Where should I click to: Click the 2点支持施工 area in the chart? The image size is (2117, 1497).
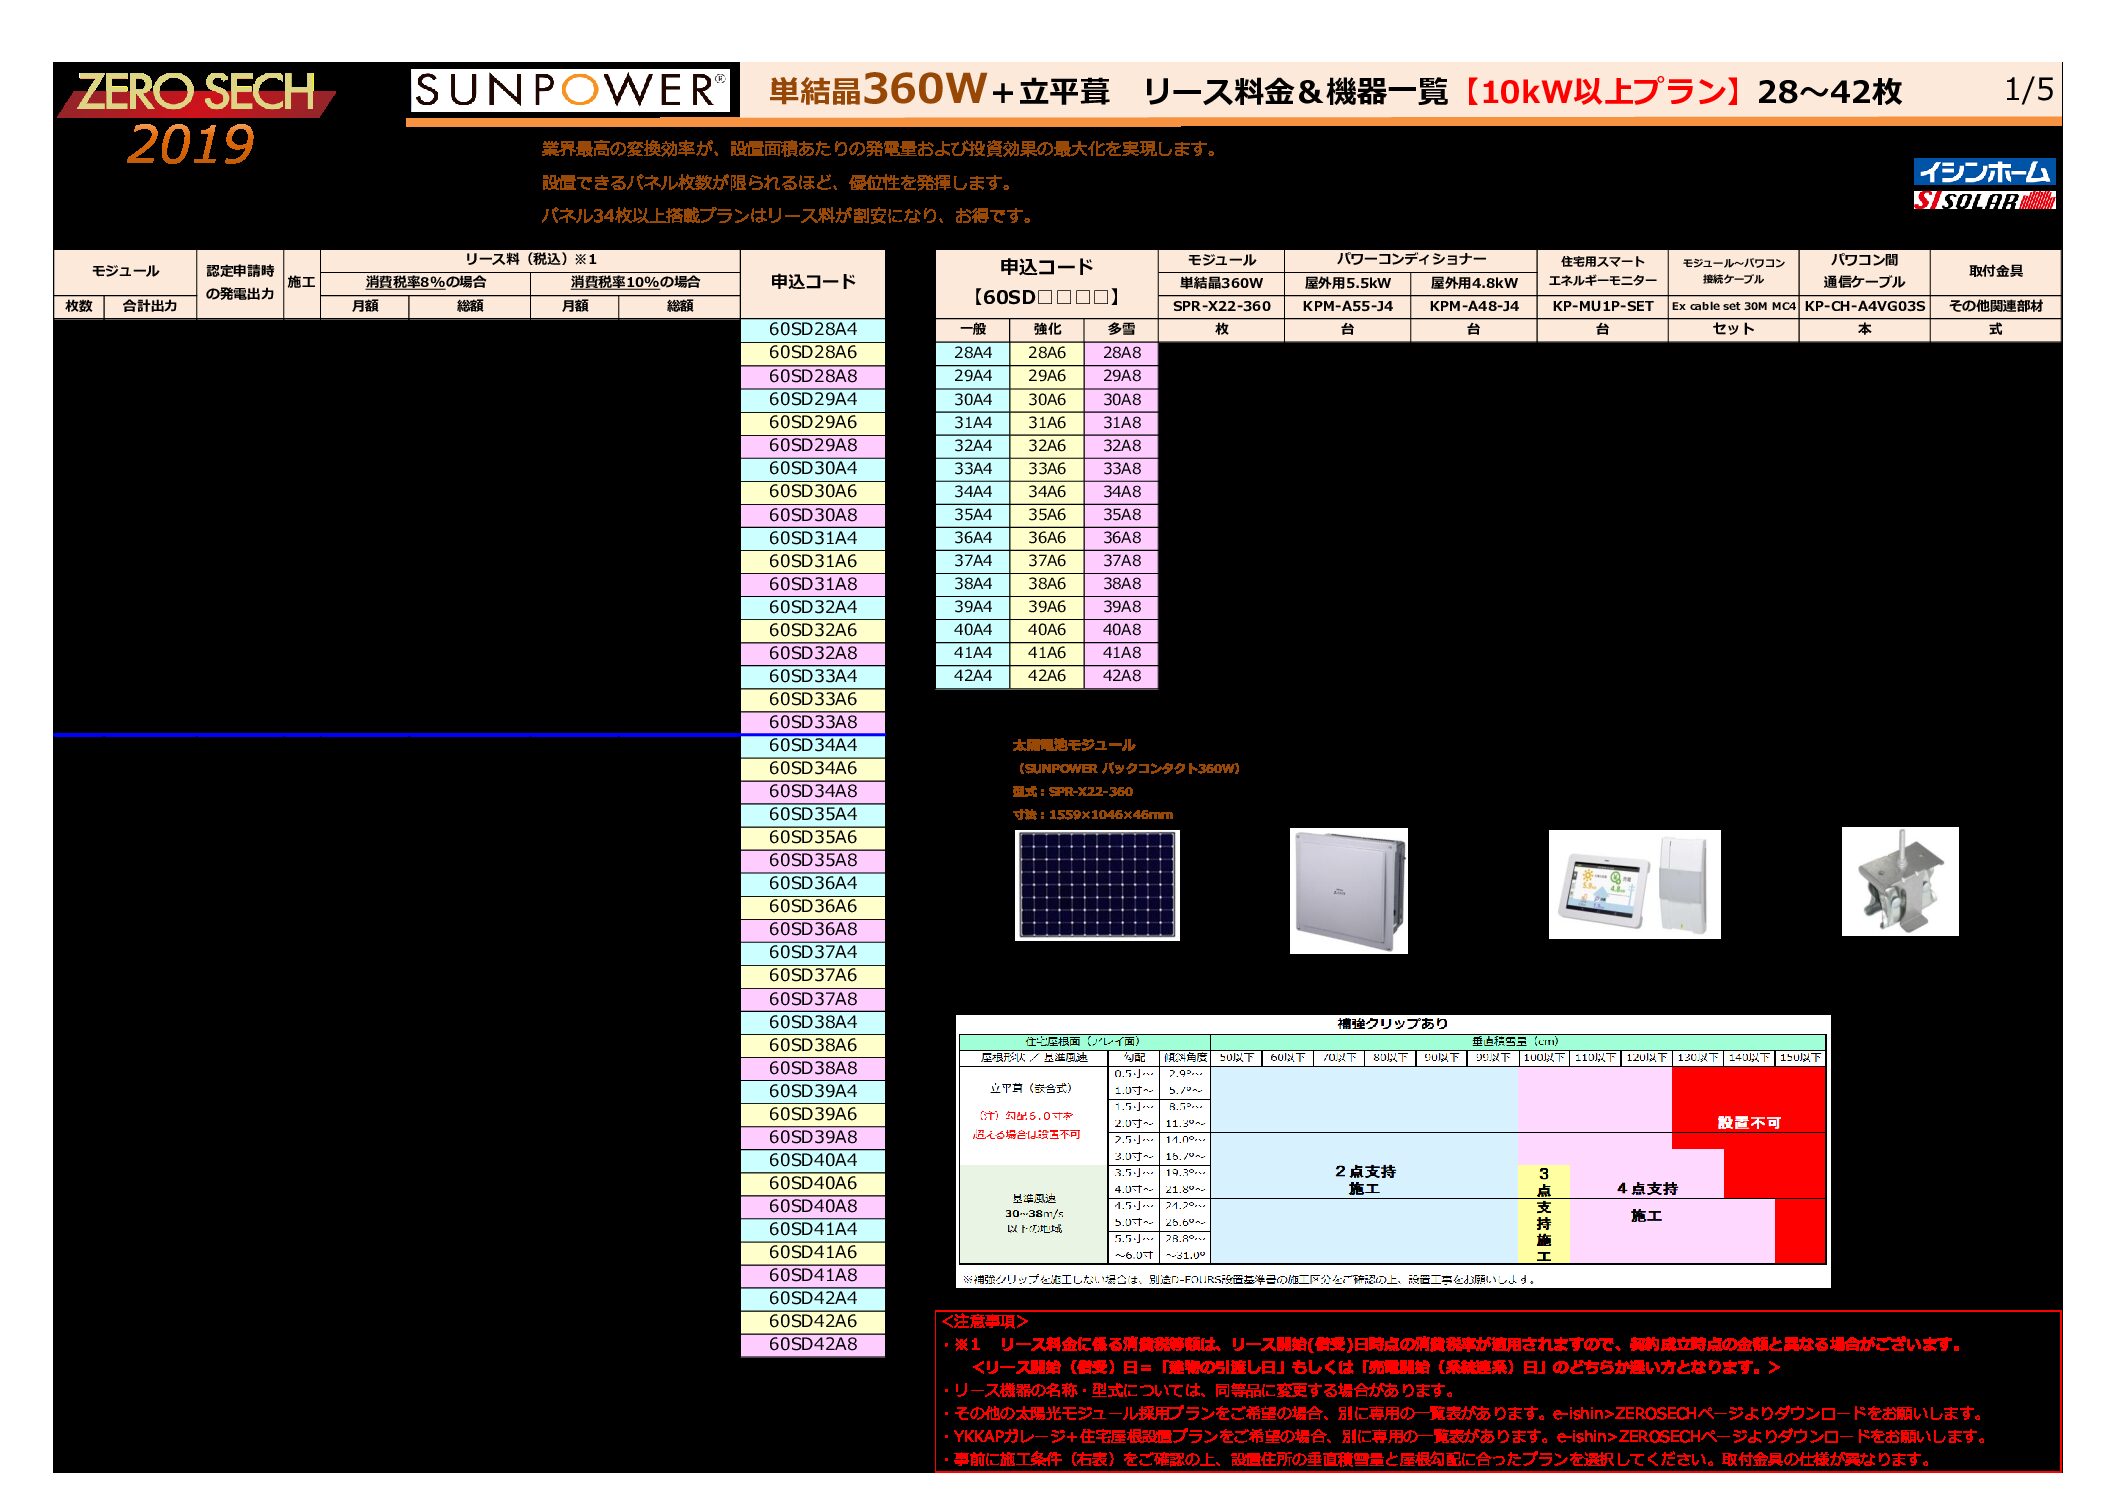[x=1364, y=1180]
